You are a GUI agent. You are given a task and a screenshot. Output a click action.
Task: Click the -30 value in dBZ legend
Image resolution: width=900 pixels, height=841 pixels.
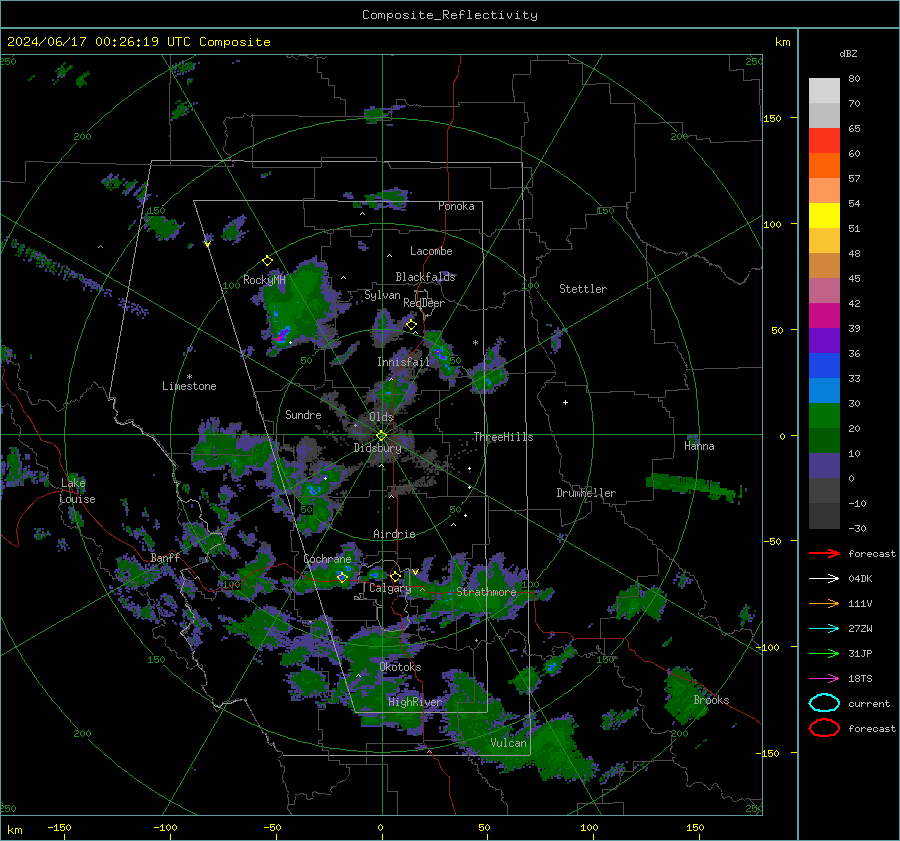[857, 528]
